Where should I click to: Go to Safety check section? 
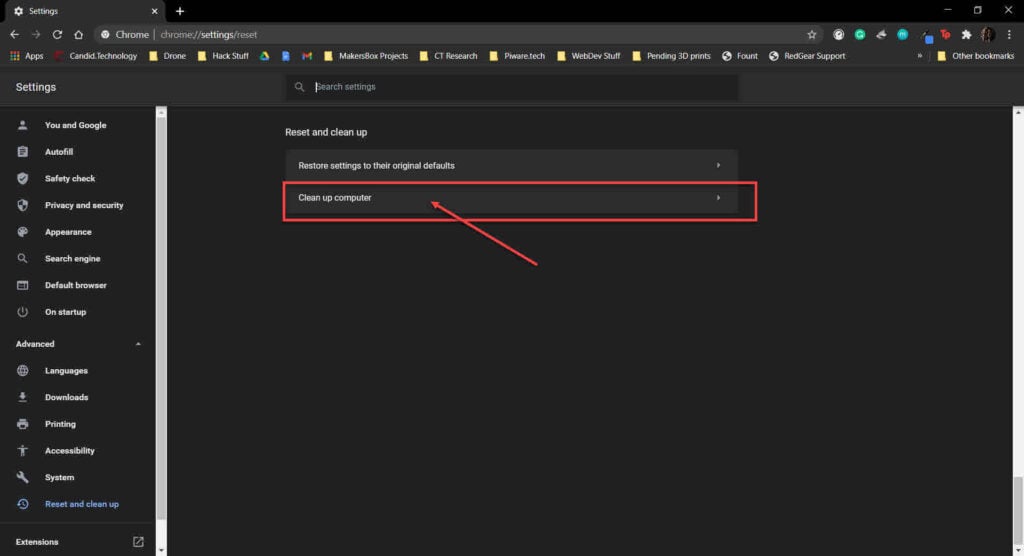[x=70, y=178]
